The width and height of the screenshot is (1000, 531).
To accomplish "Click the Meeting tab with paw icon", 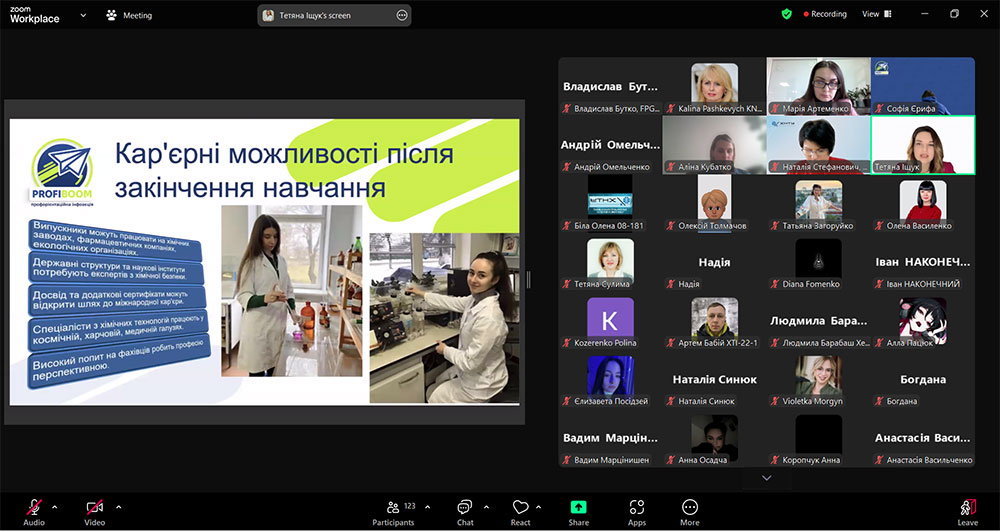I will click(129, 15).
